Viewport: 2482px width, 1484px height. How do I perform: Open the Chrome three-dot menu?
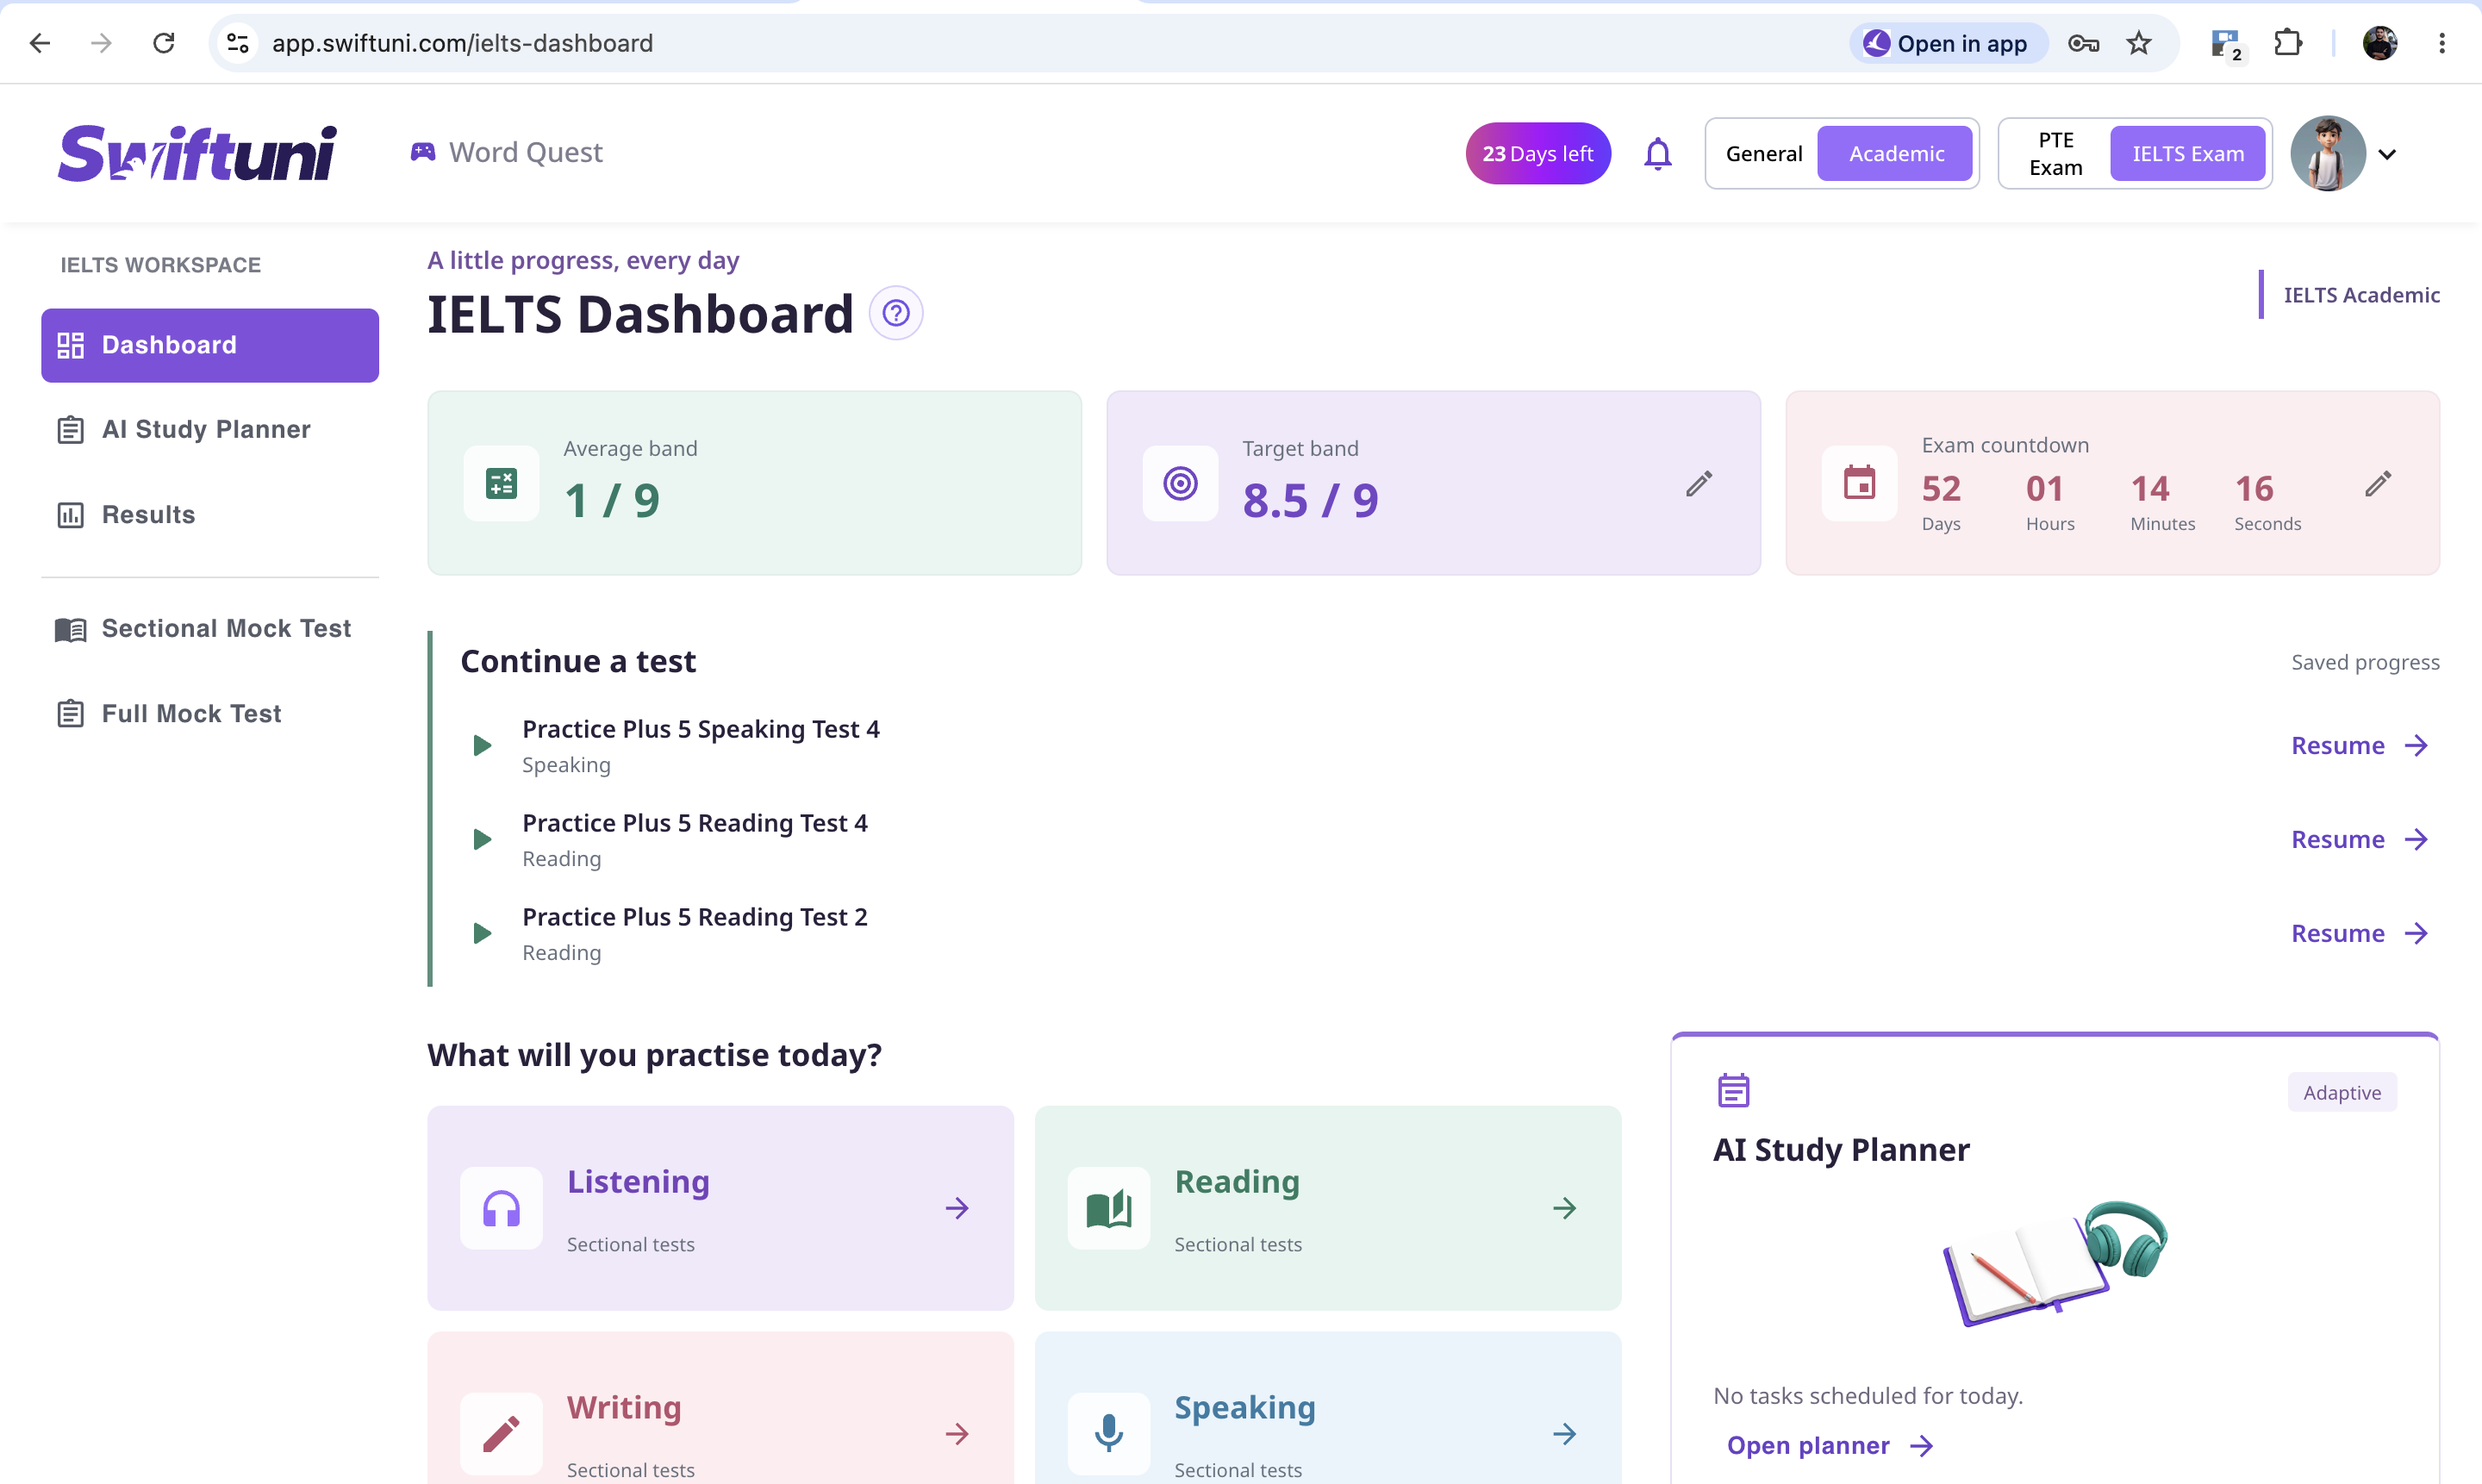coord(2442,43)
